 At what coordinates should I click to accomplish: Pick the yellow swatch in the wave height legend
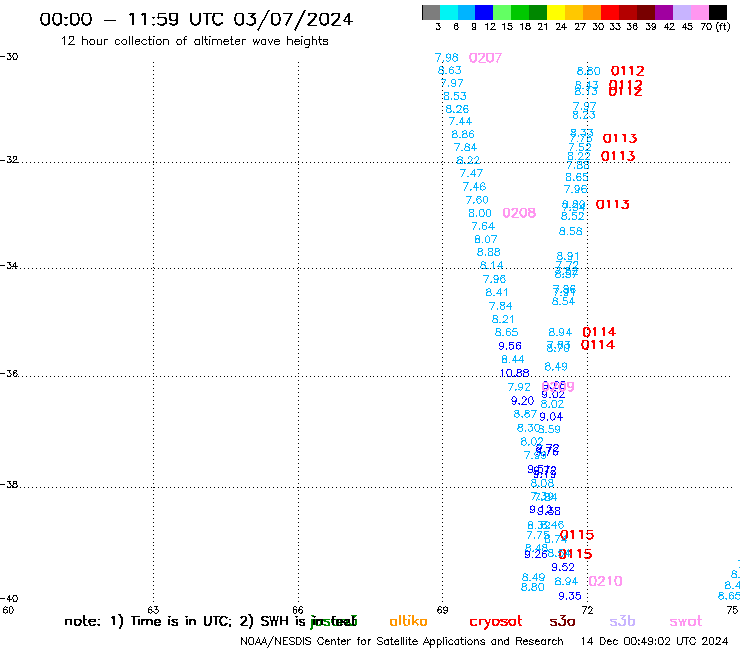coord(556,12)
